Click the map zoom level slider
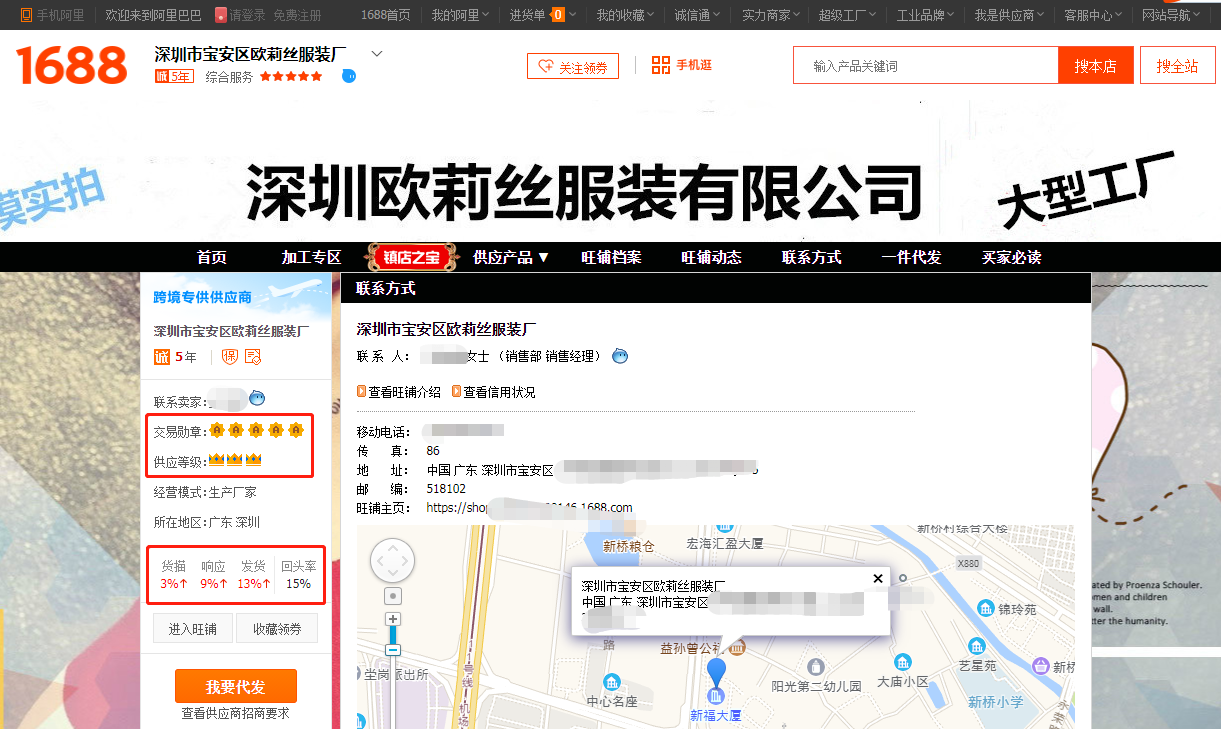 coord(393,634)
